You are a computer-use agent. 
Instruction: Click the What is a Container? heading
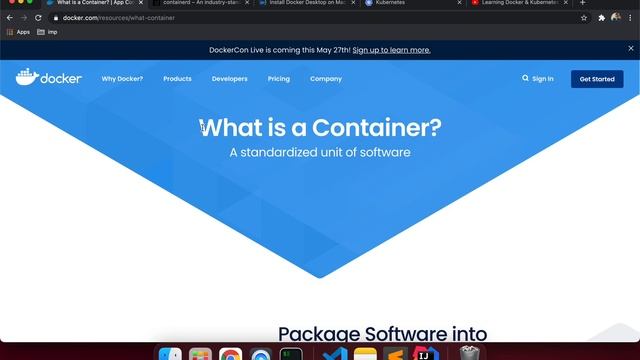[x=320, y=127]
